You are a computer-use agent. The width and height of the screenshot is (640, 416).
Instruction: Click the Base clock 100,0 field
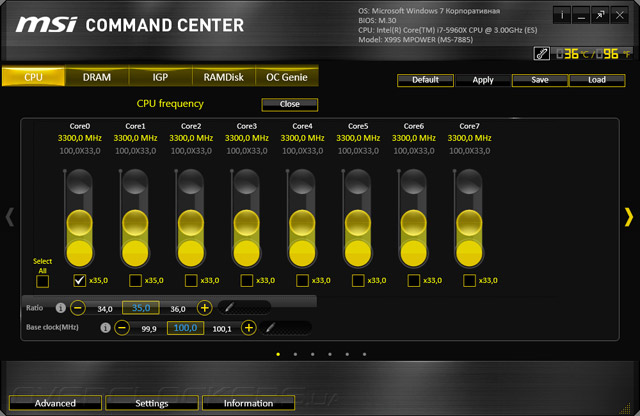(x=185, y=328)
